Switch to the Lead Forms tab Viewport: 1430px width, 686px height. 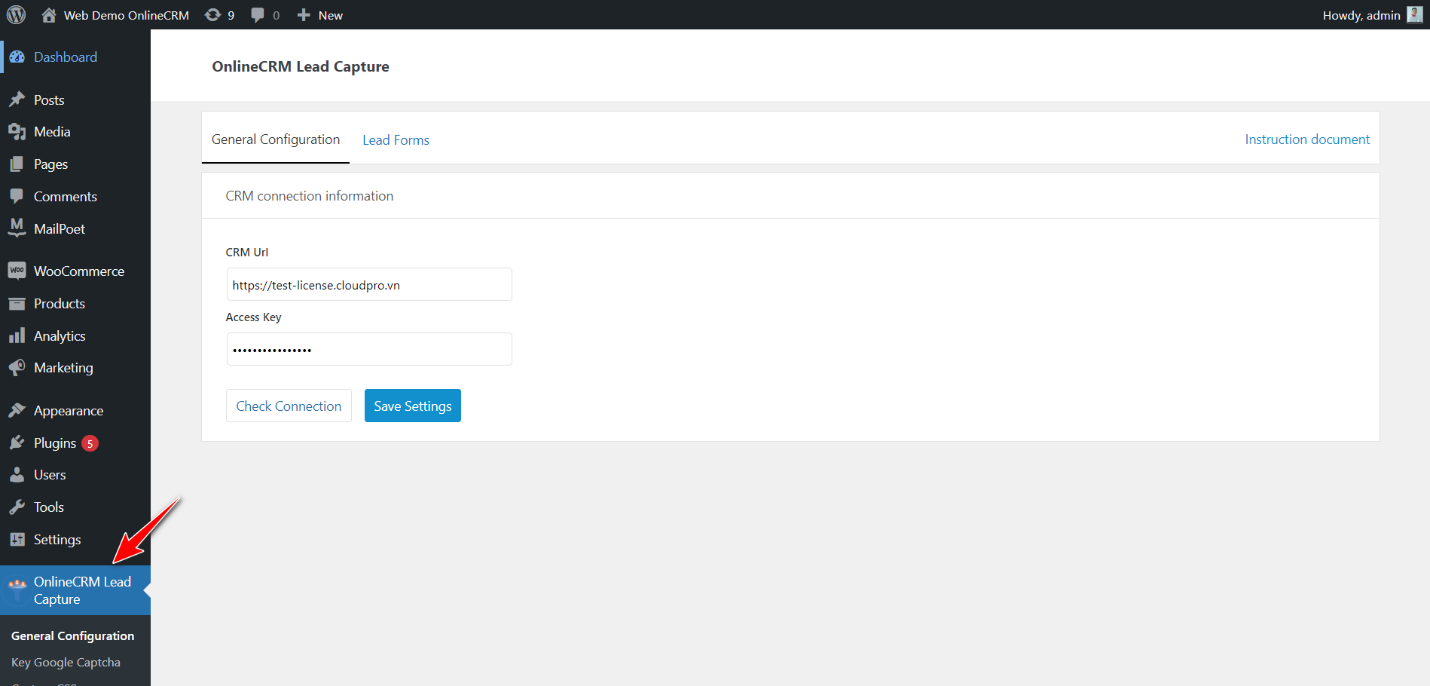click(x=395, y=140)
